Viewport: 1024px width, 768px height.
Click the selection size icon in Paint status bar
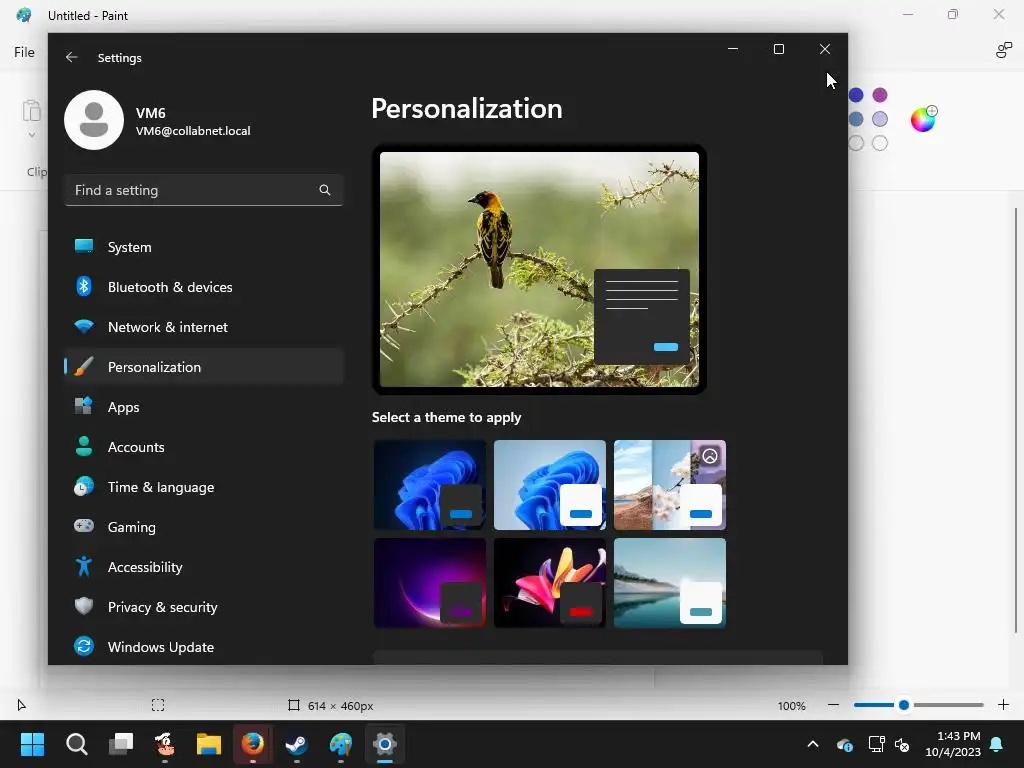[158, 705]
